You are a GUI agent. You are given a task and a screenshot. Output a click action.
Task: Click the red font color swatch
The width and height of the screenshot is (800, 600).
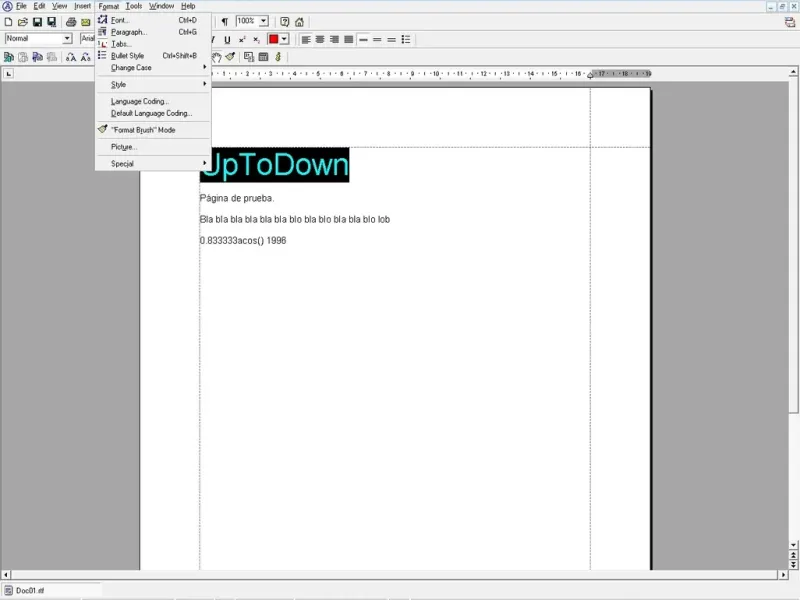(x=273, y=39)
